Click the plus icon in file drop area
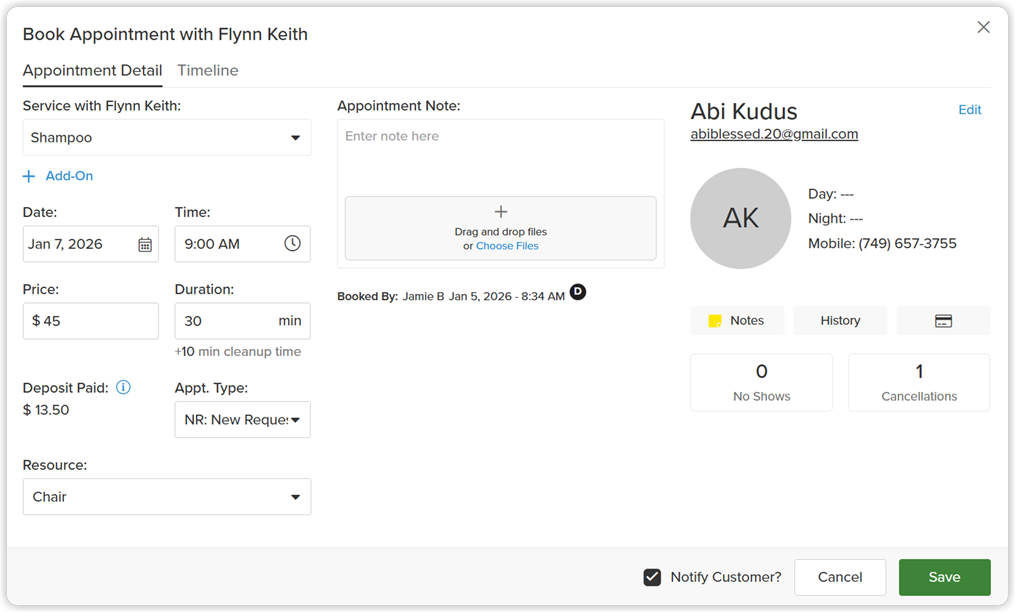The image size is (1016, 613). click(501, 212)
